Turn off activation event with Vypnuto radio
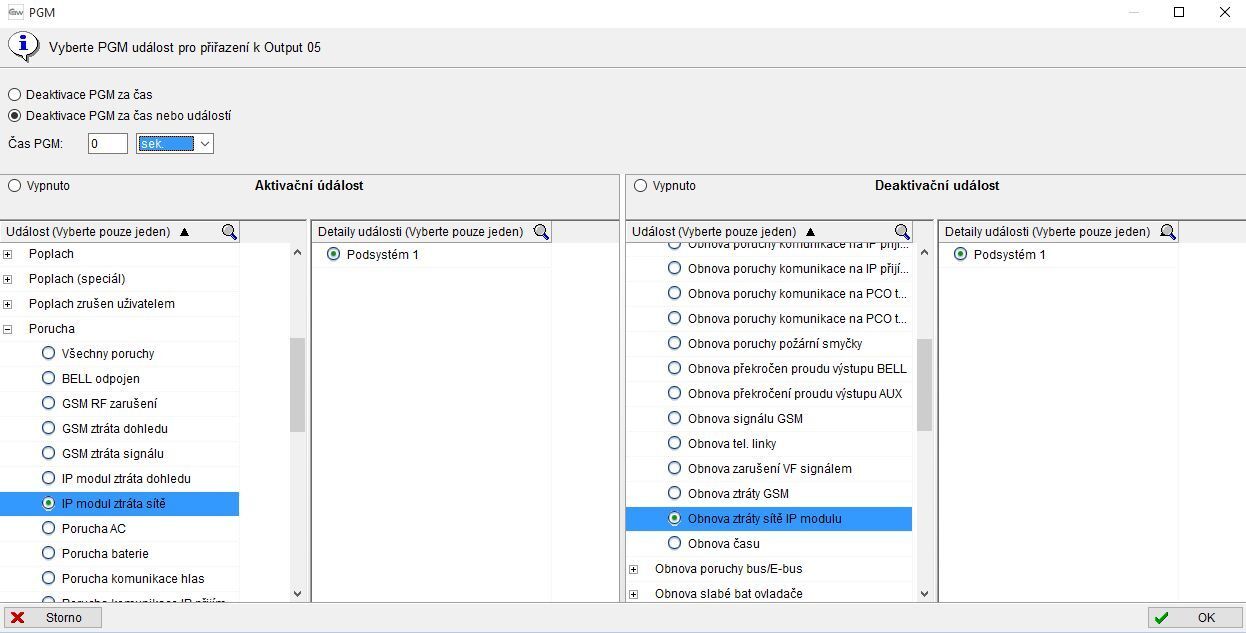Viewport: 1246px width, 633px height. [x=15, y=186]
